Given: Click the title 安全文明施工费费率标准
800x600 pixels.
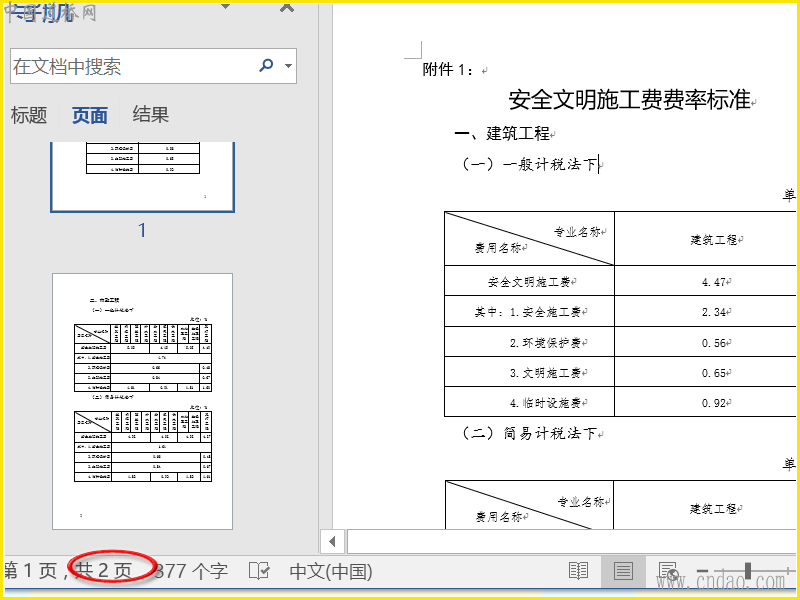Looking at the screenshot, I should click(x=630, y=99).
